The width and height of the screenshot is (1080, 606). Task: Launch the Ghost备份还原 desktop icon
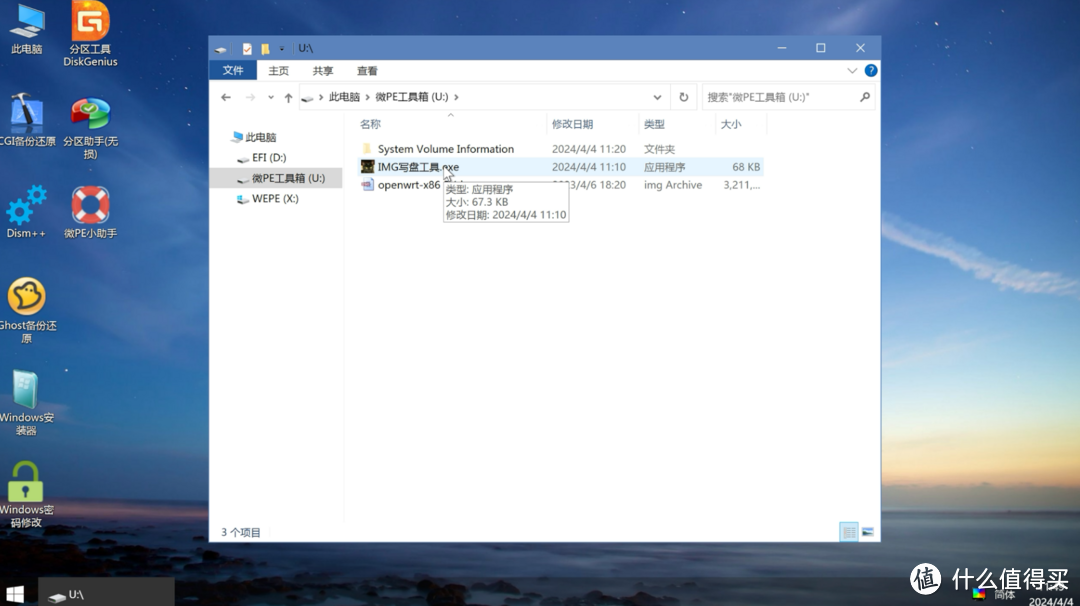click(27, 310)
